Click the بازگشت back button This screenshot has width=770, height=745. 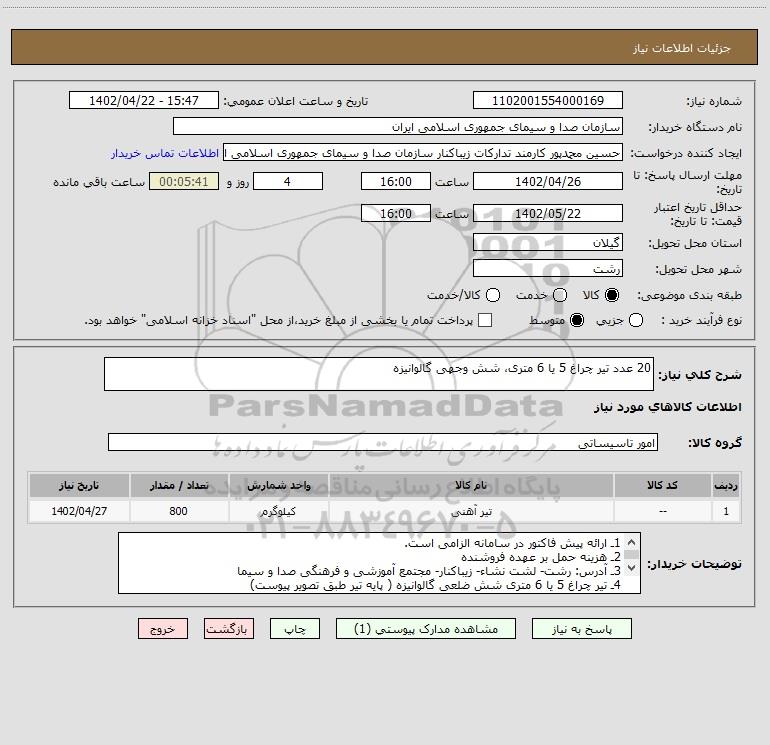click(229, 629)
